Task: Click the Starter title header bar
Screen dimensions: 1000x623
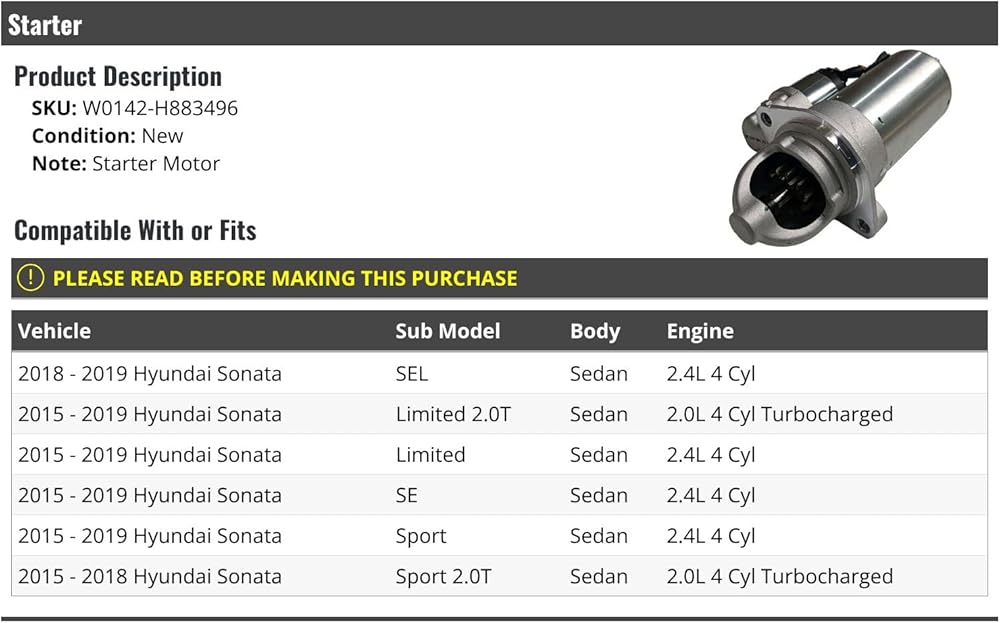Action: pyautogui.click(x=499, y=24)
